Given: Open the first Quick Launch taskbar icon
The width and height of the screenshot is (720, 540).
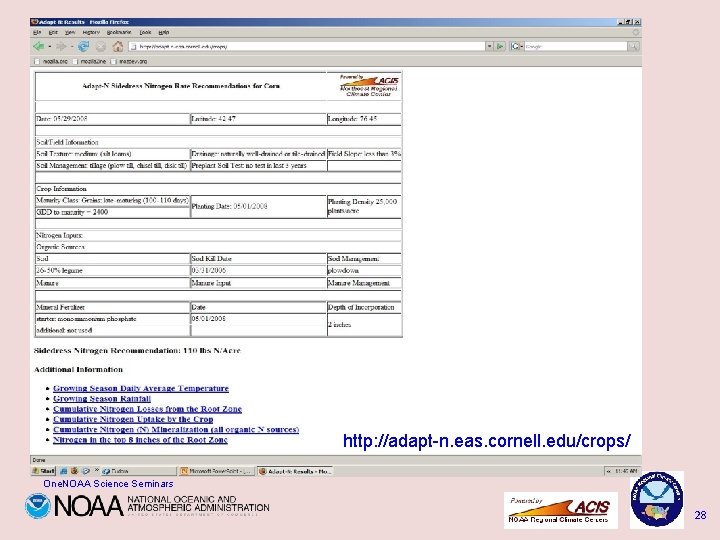Looking at the screenshot, I should [x=64, y=471].
